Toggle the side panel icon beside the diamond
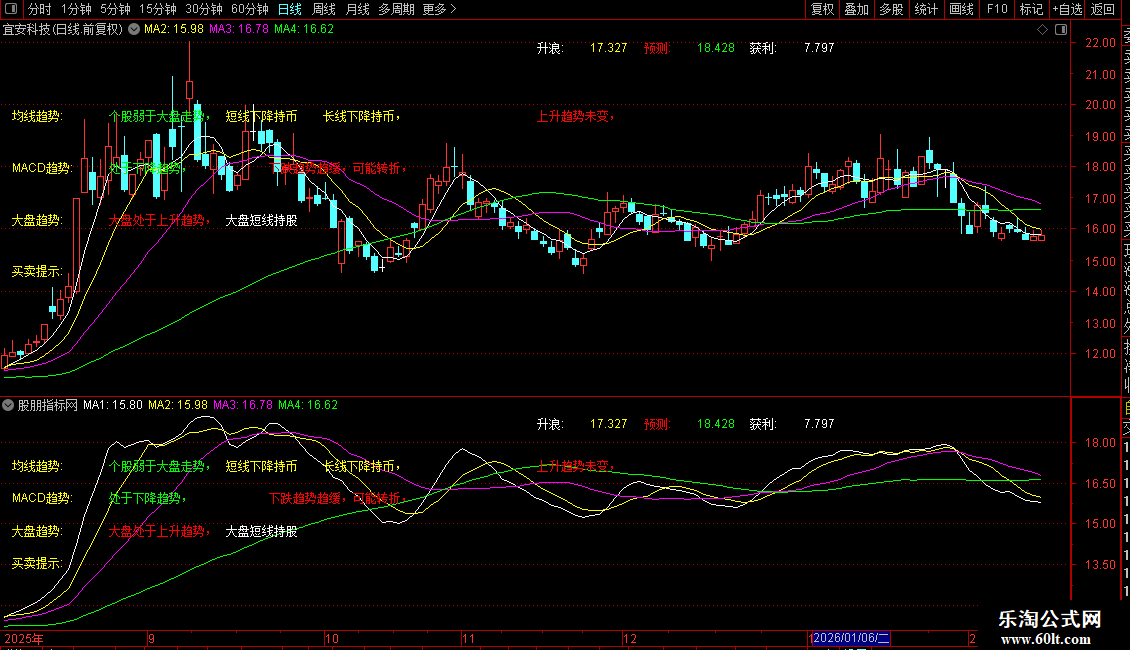The width and height of the screenshot is (1130, 650). point(1061,30)
